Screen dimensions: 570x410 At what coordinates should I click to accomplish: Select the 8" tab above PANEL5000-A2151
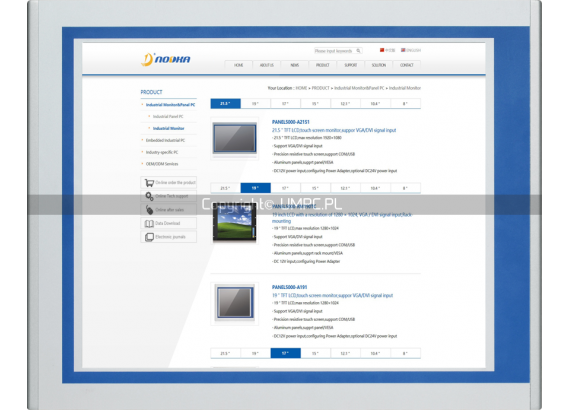click(x=405, y=104)
